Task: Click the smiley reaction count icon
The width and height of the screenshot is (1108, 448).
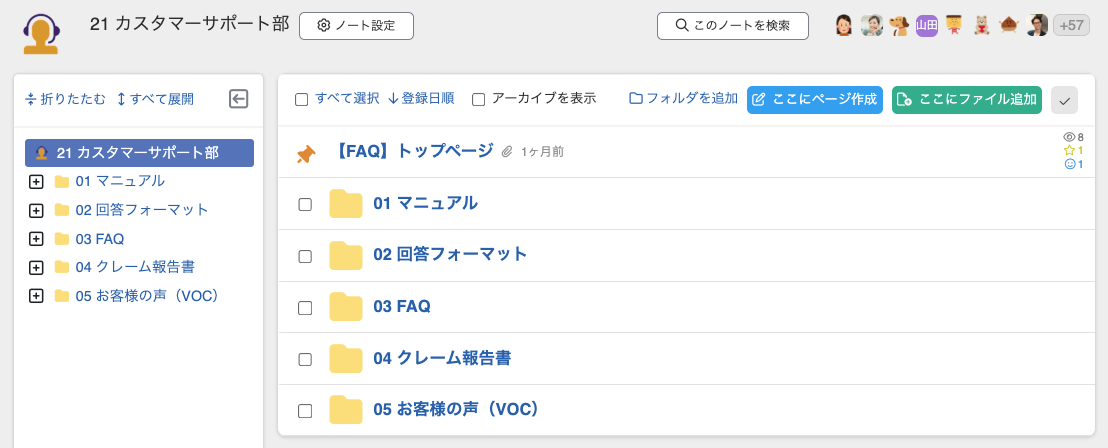Action: [x=1069, y=164]
